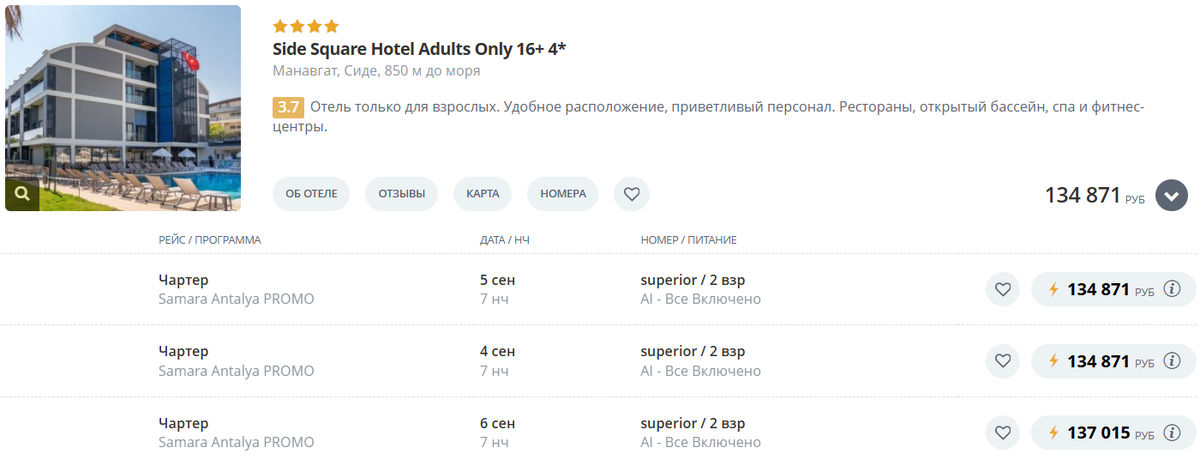Favorite the 5 сен charter tour
1200x460 pixels.
(1002, 290)
